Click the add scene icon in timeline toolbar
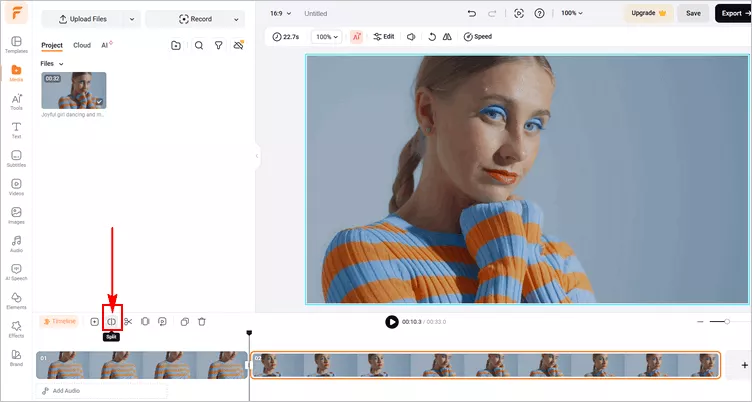The image size is (752, 402). pyautogui.click(x=94, y=321)
